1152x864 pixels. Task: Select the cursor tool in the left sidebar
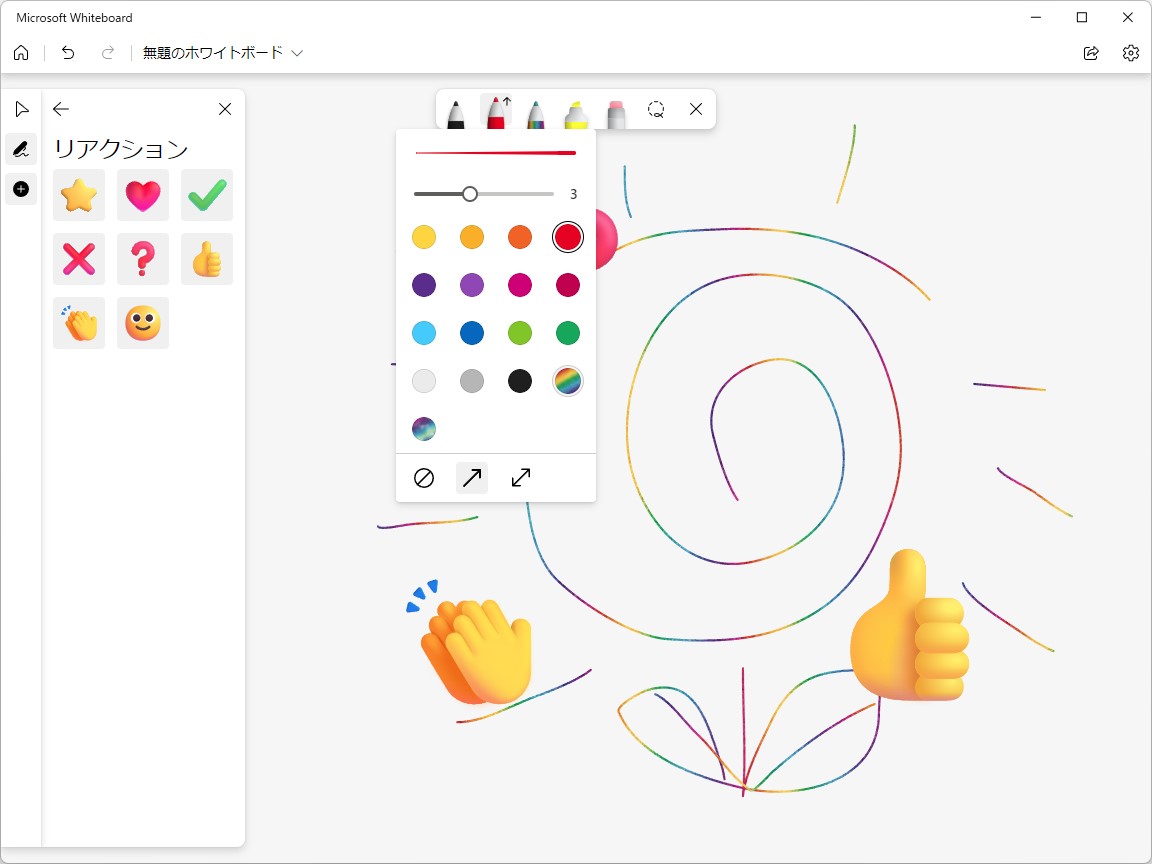click(x=21, y=109)
